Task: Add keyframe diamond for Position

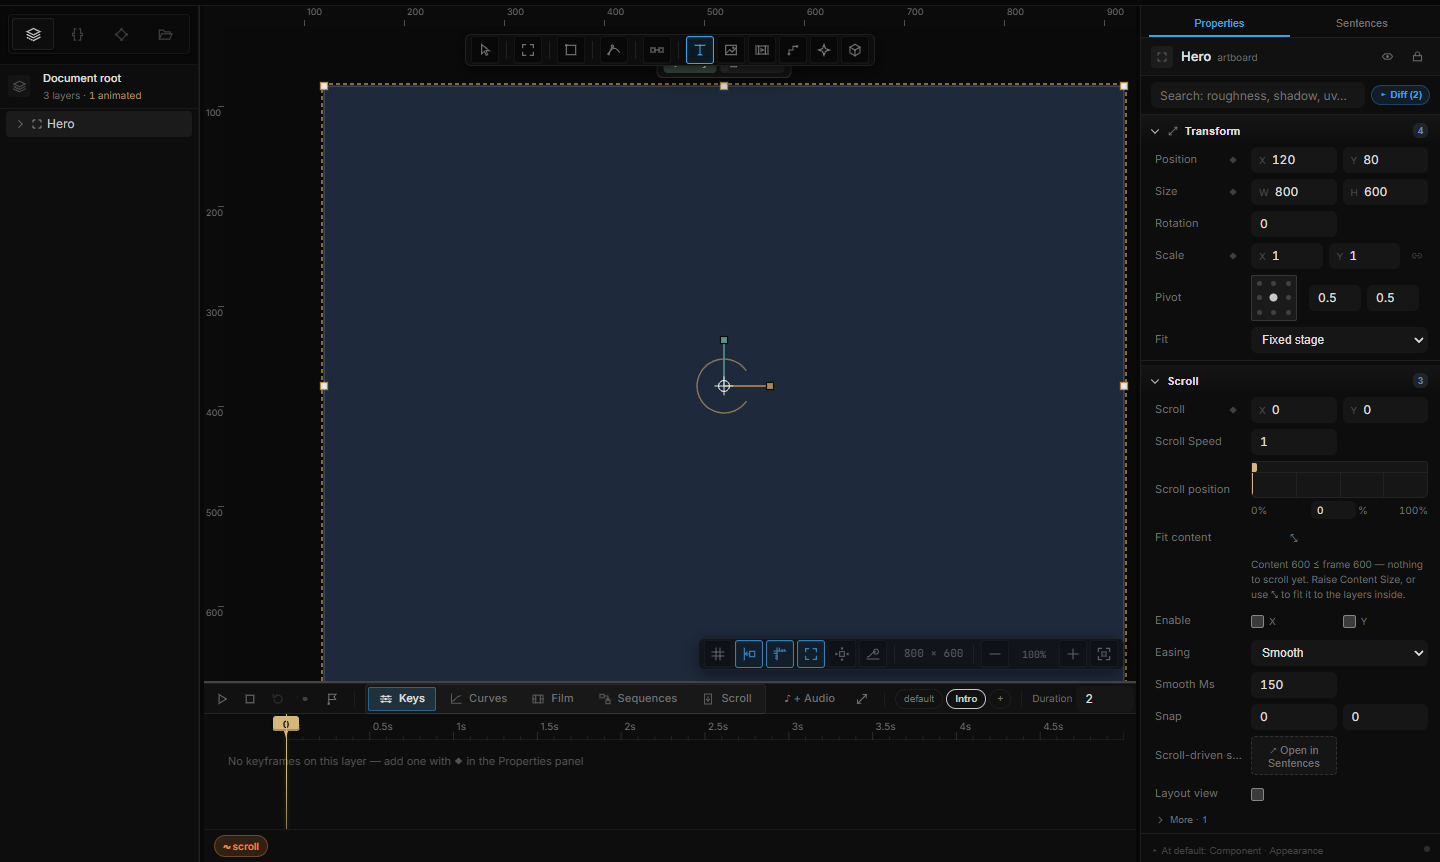Action: [1233, 160]
